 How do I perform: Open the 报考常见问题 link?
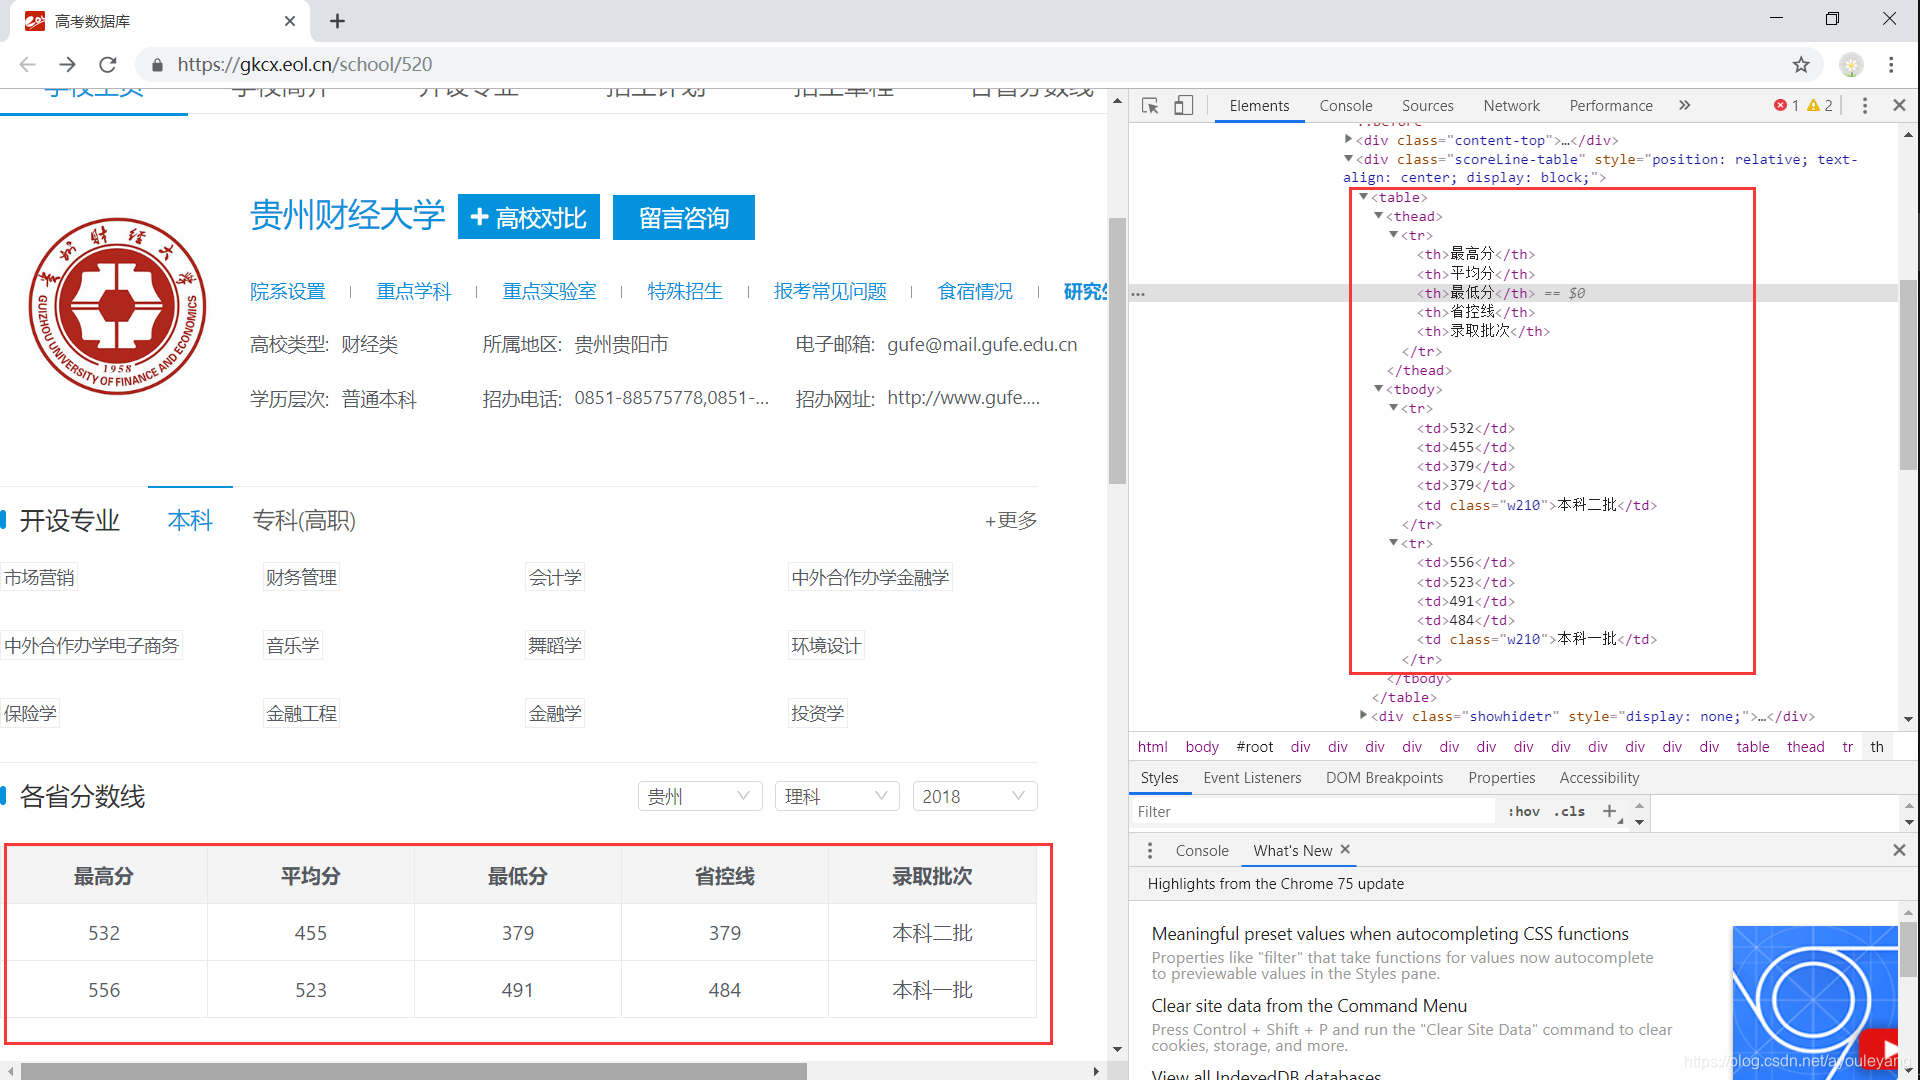click(830, 291)
